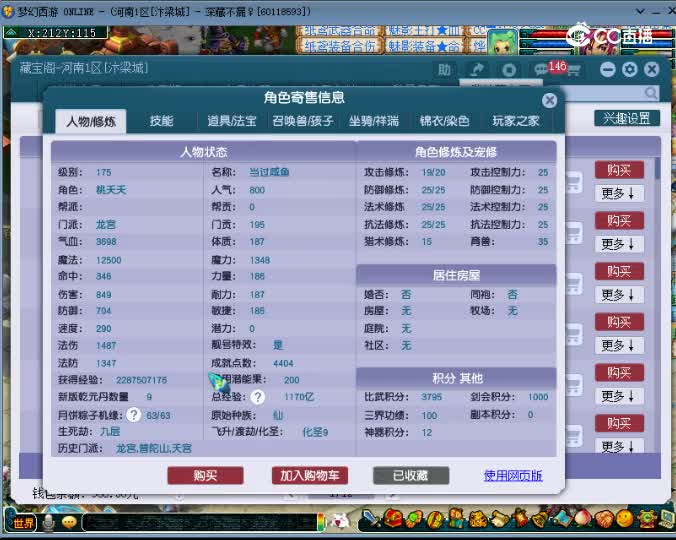The height and width of the screenshot is (540, 676).
Task: Click the pink peach icon
Action: click(583, 519)
